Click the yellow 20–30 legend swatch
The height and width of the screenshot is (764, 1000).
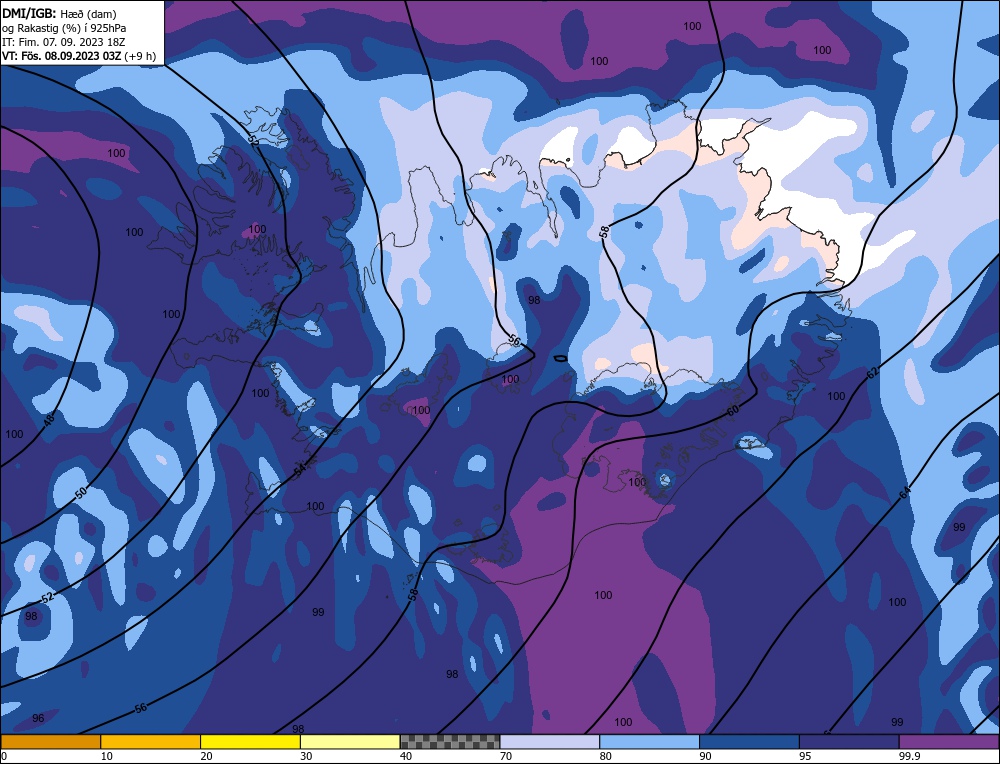[250, 742]
